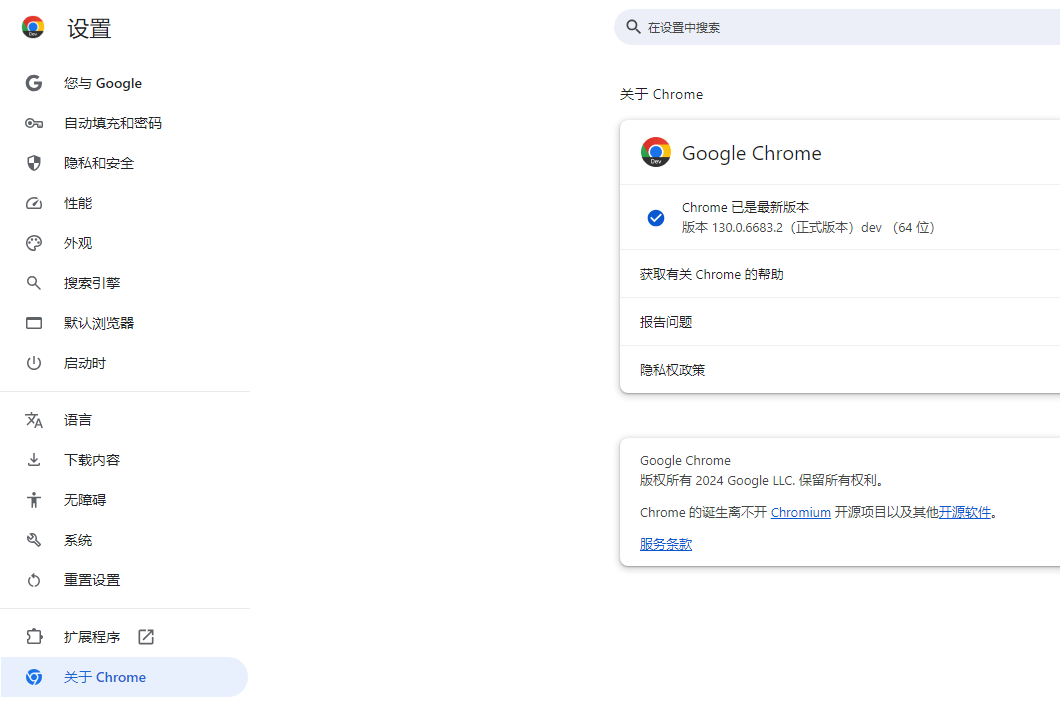1060x712 pixels.
Task: Click the external link icon beside 扩展程序
Action: click(146, 636)
